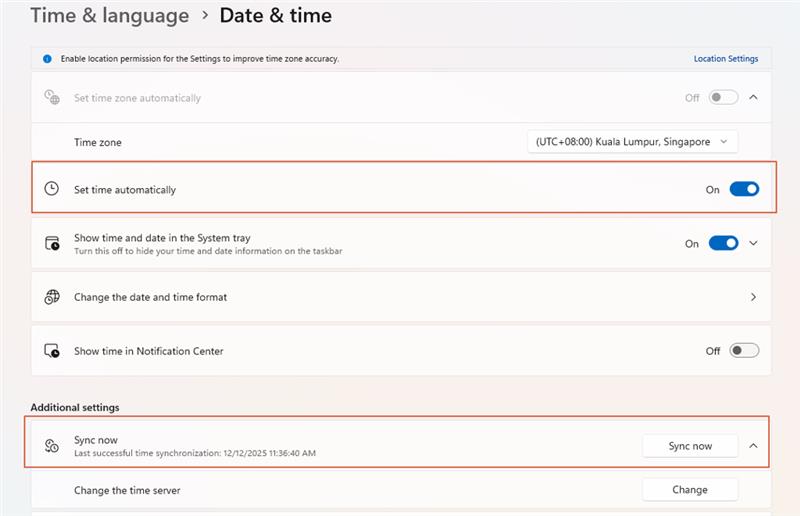Image resolution: width=800 pixels, height=516 pixels.
Task: Collapse the Set time zone automatically section
Action: [754, 98]
